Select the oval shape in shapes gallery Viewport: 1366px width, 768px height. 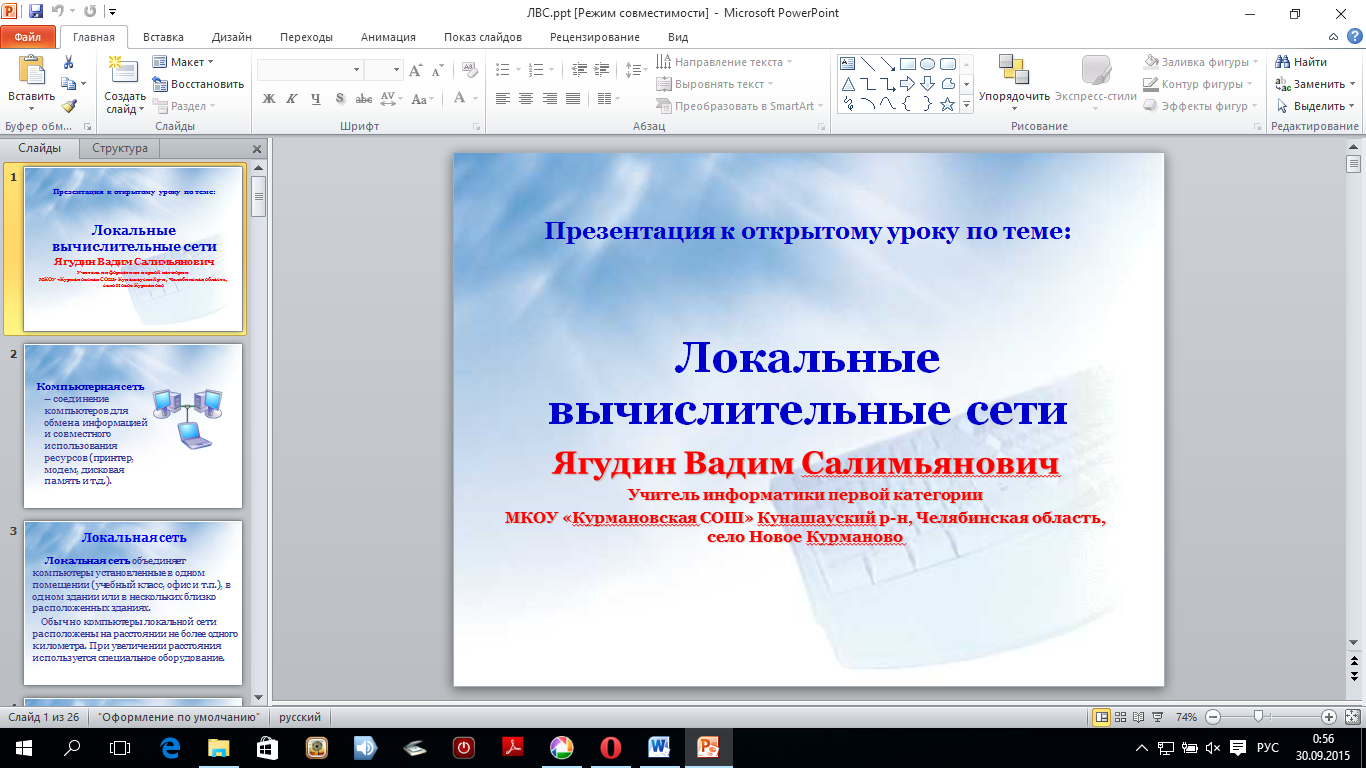(x=928, y=63)
